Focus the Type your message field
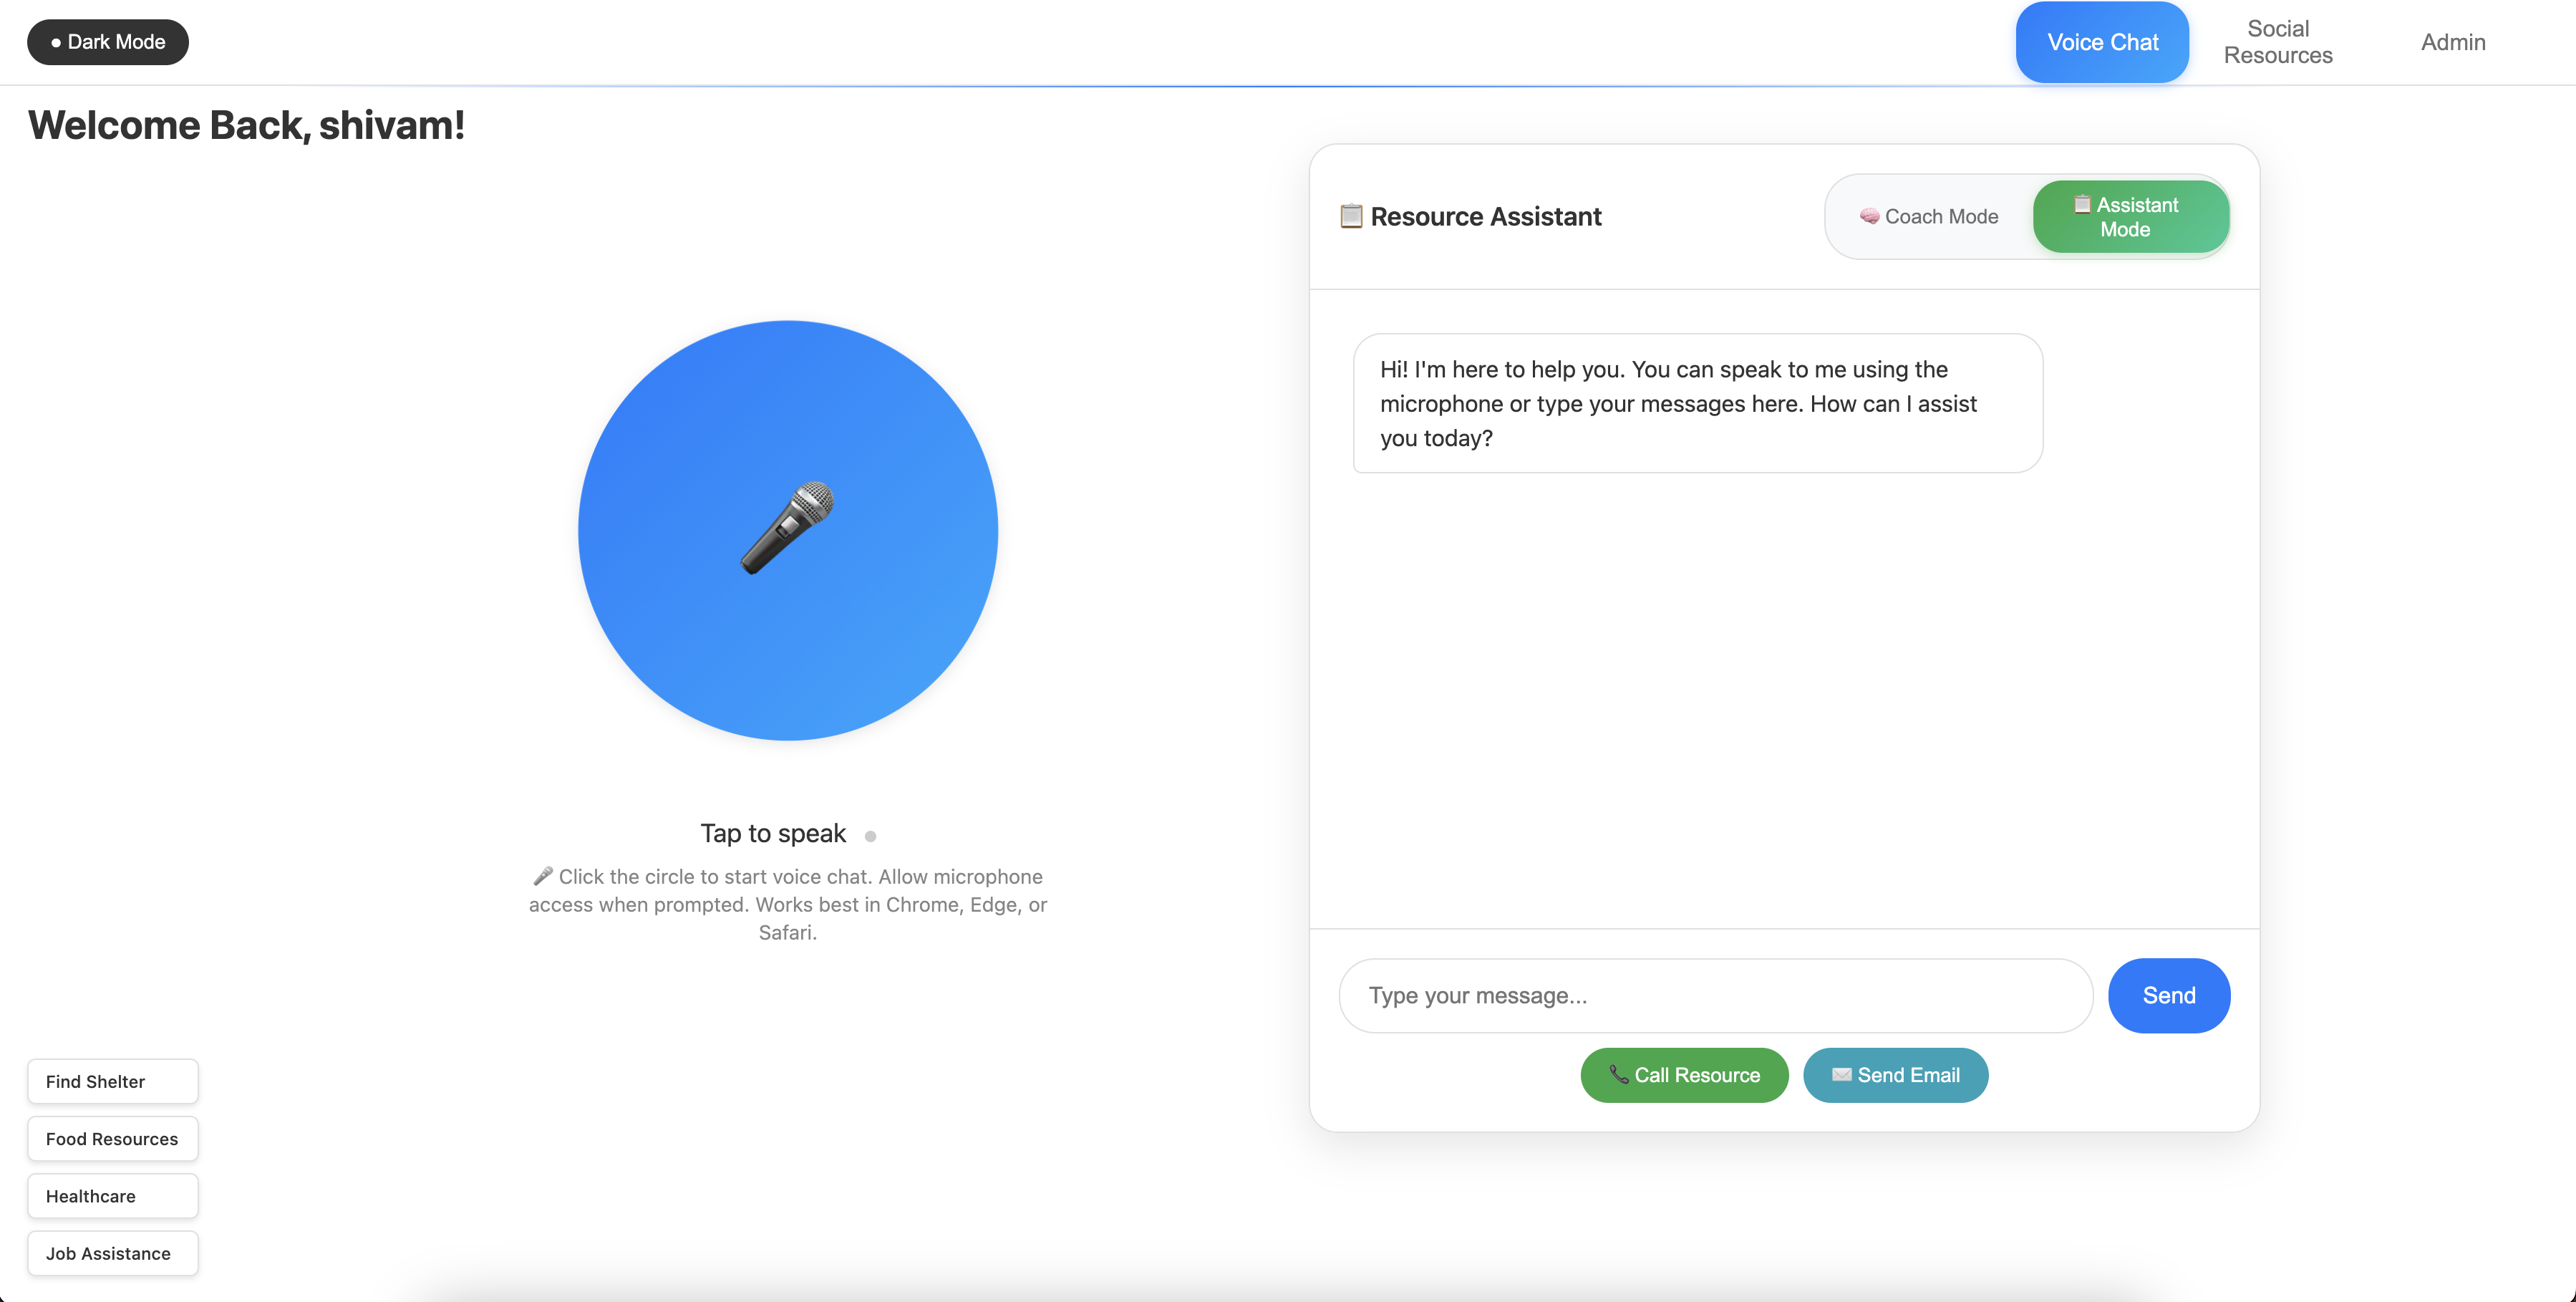 [1715, 995]
